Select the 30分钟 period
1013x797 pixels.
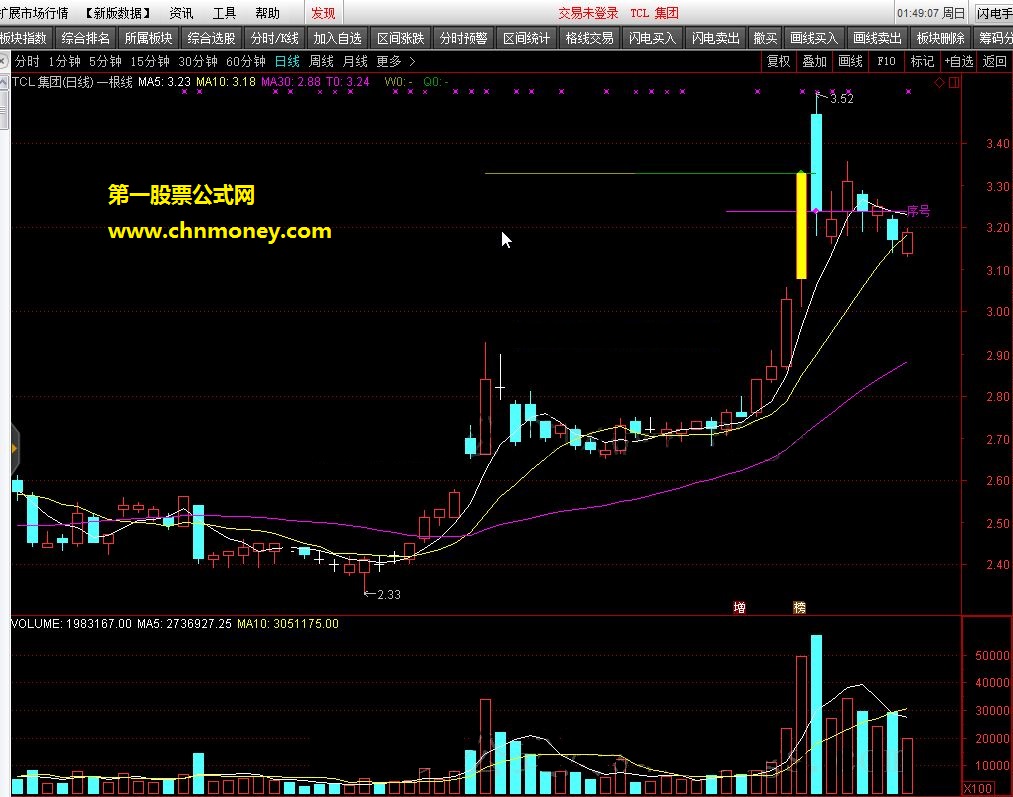198,61
